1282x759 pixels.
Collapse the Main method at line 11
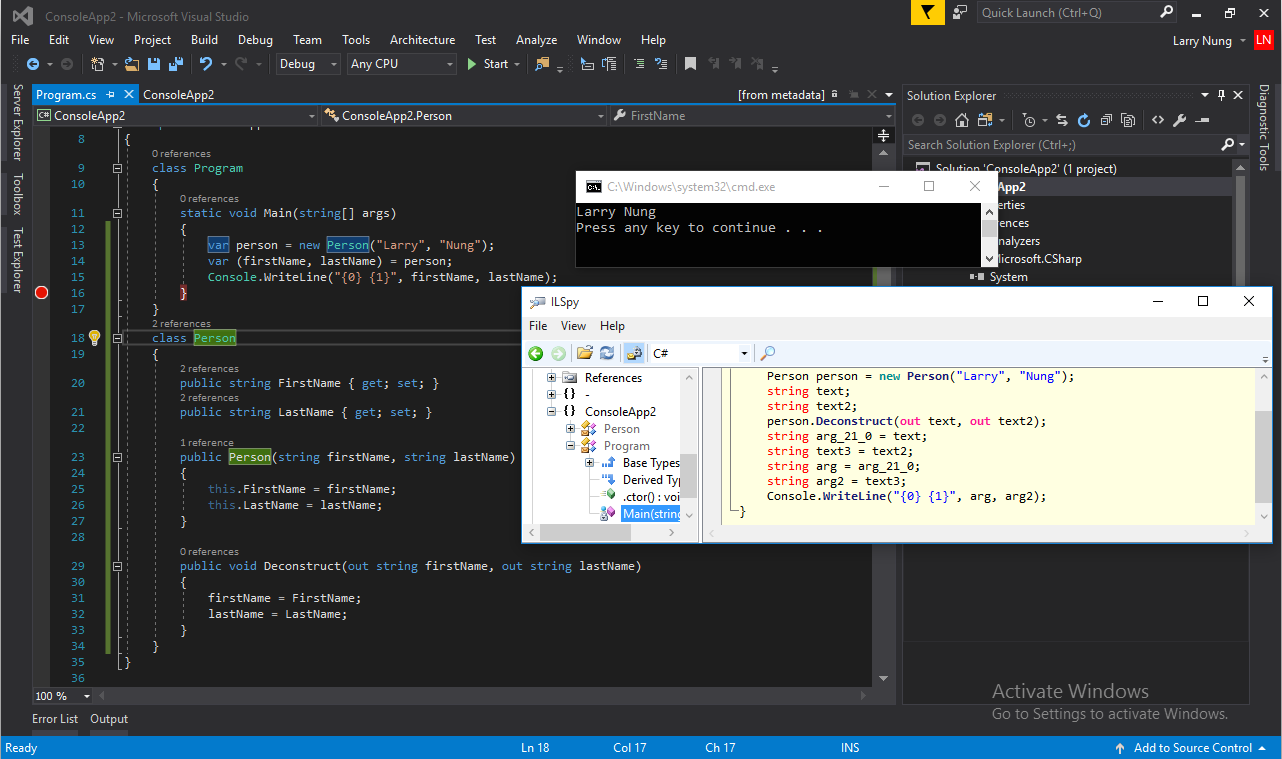point(117,213)
